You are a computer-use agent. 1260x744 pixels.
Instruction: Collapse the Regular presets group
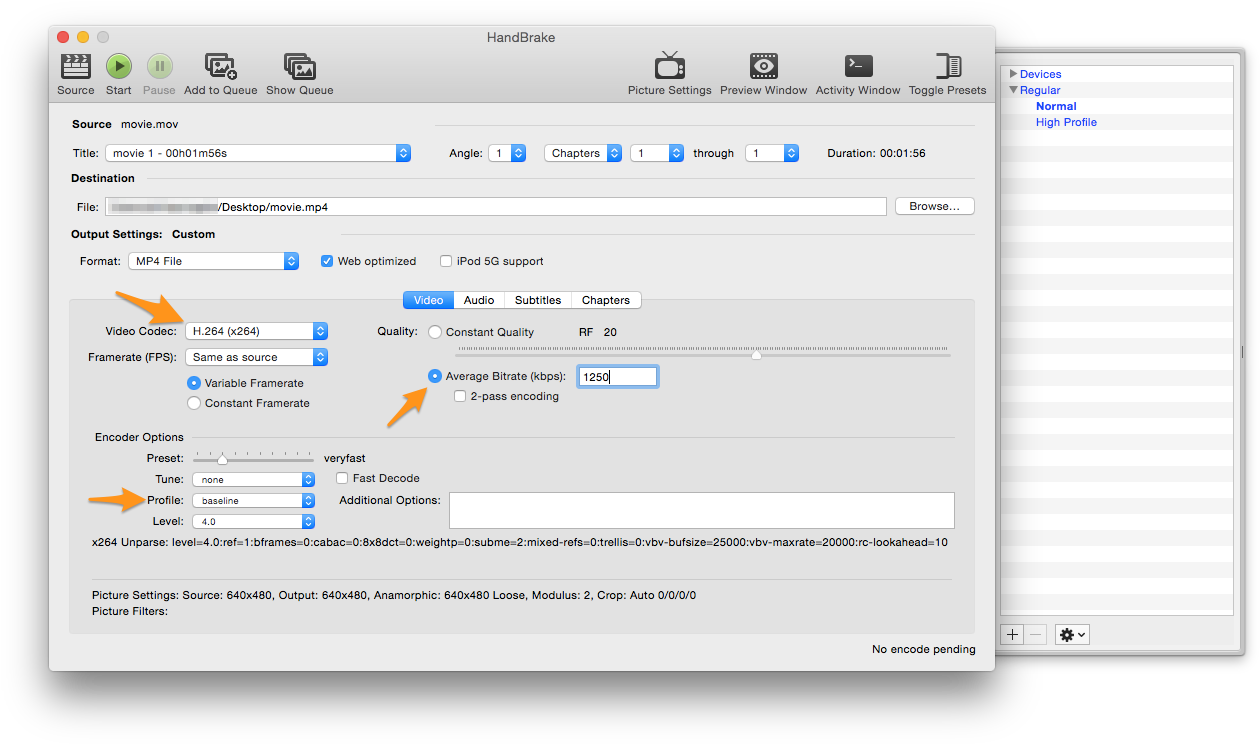[1013, 90]
